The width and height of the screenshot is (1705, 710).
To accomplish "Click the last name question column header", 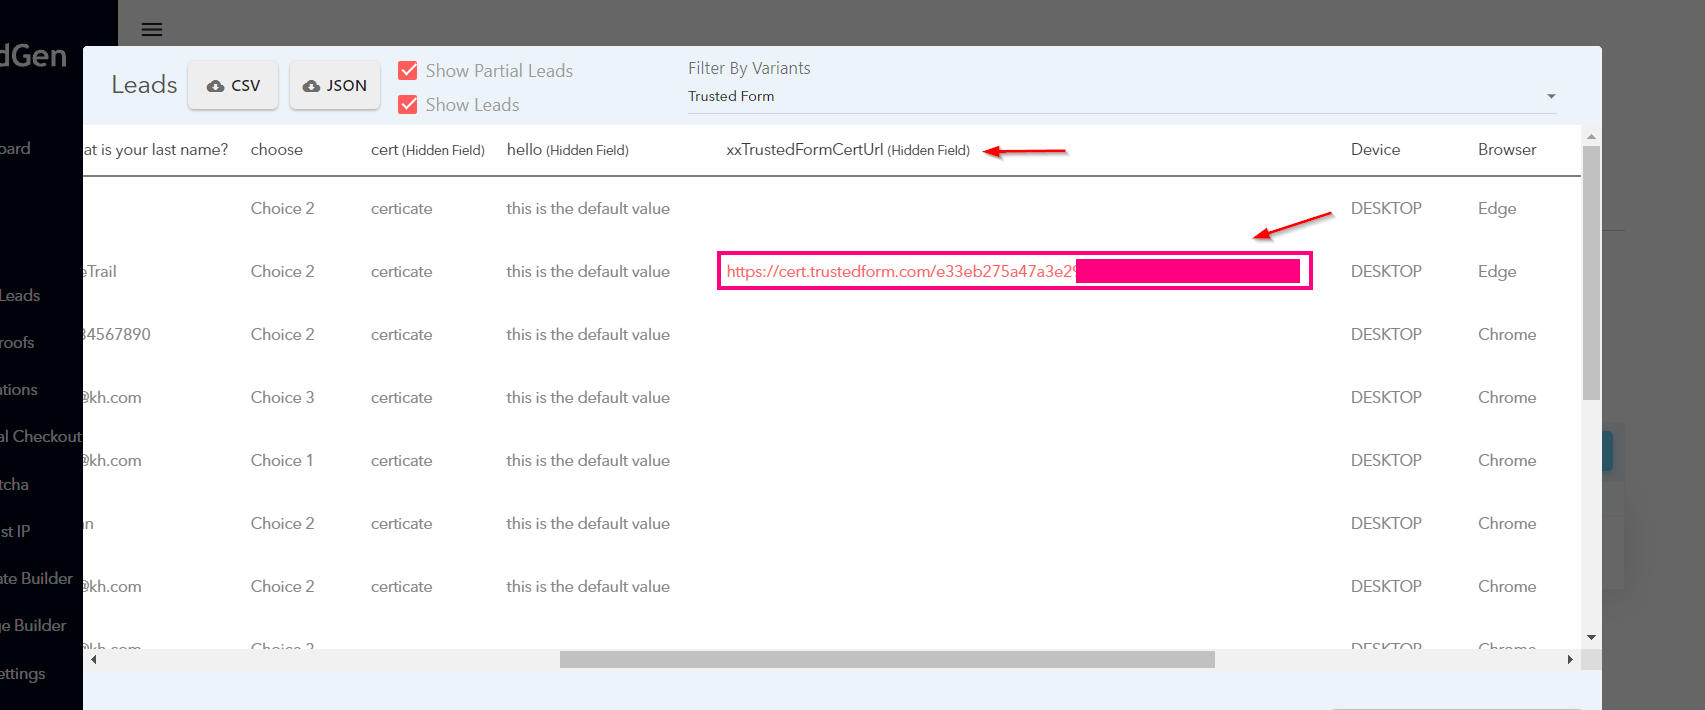I will tap(156, 149).
